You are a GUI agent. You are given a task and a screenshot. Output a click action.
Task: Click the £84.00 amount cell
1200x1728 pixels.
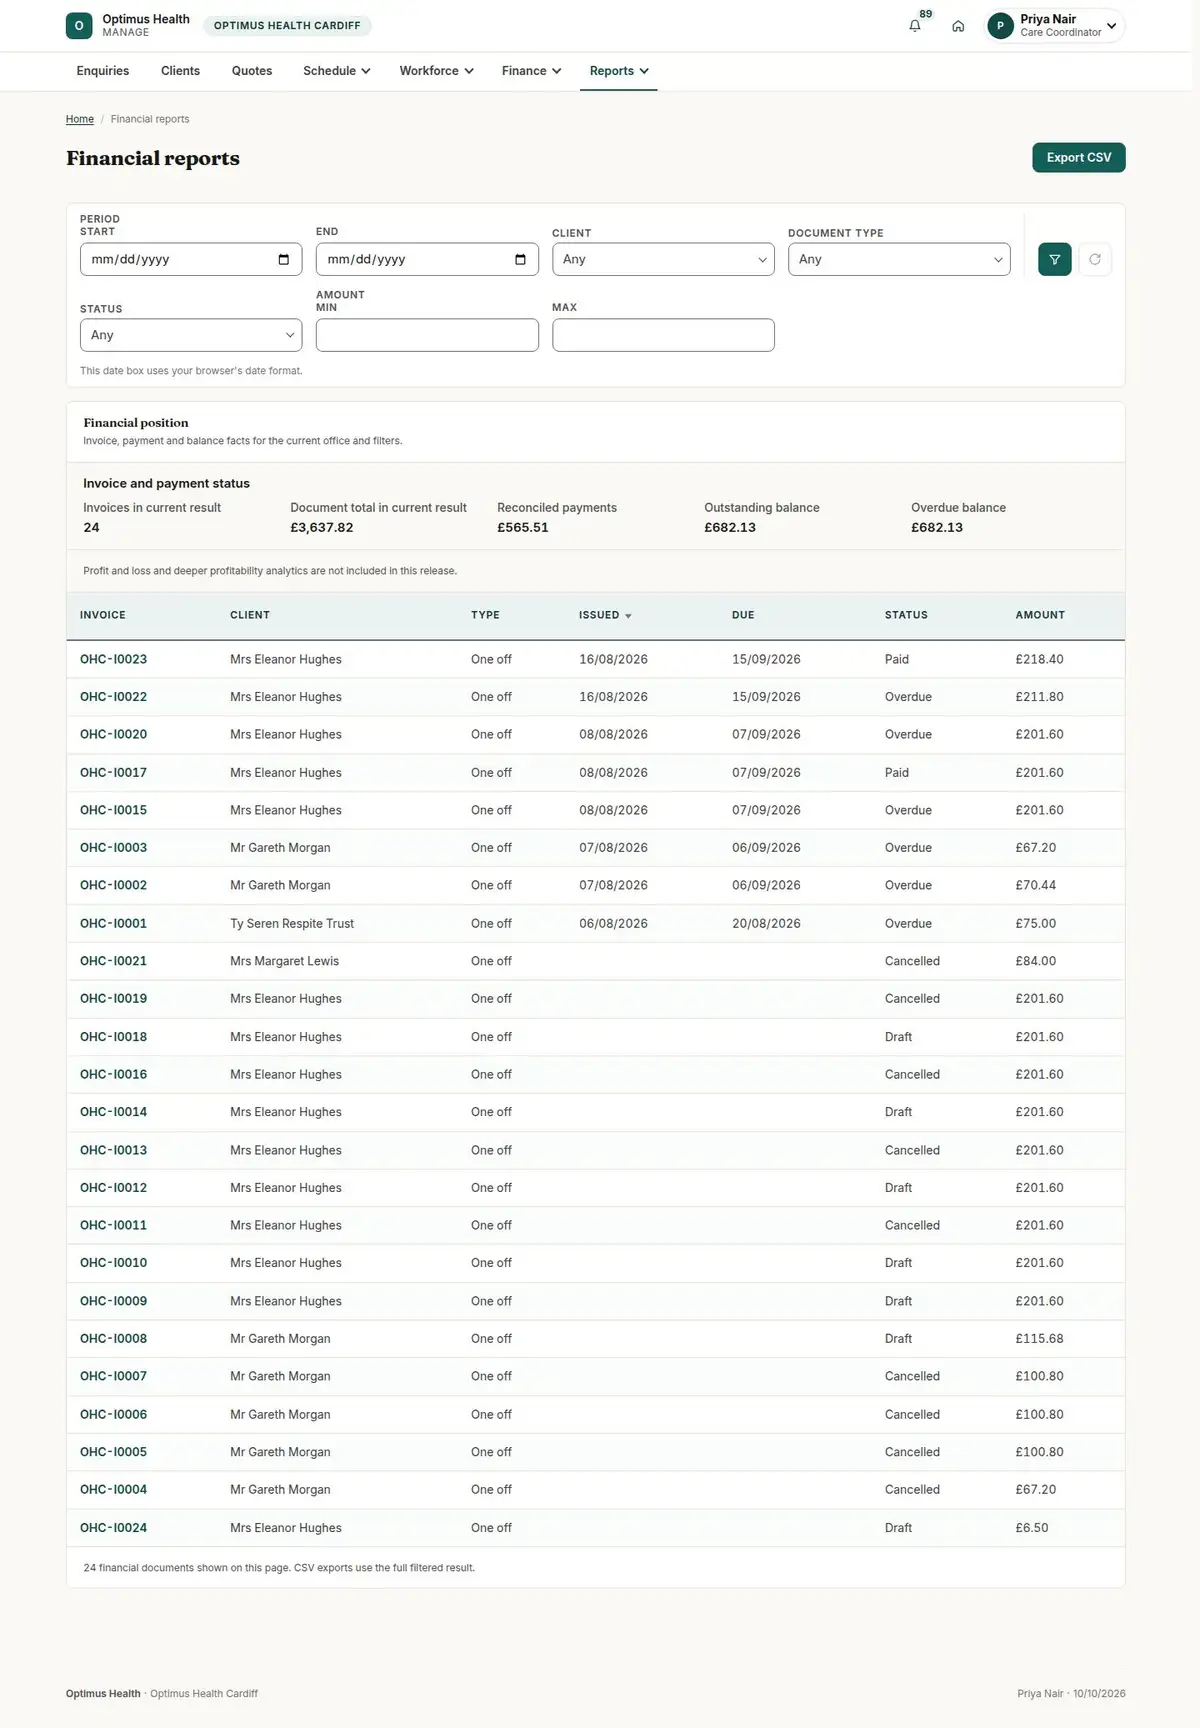pos(1036,961)
